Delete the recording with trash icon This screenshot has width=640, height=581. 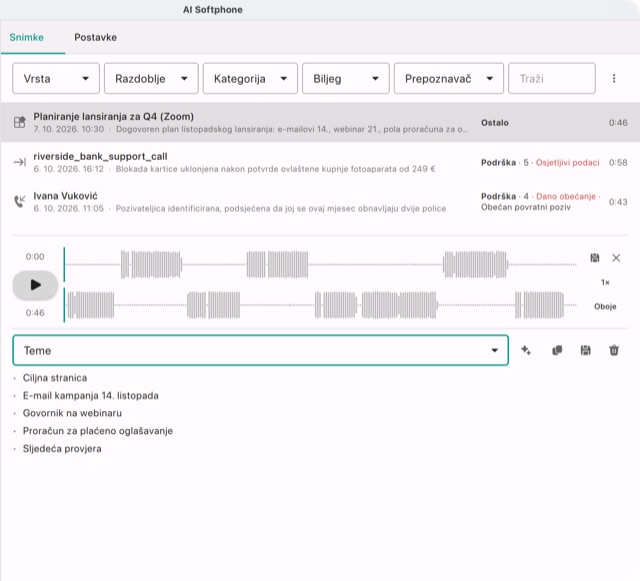[614, 350]
